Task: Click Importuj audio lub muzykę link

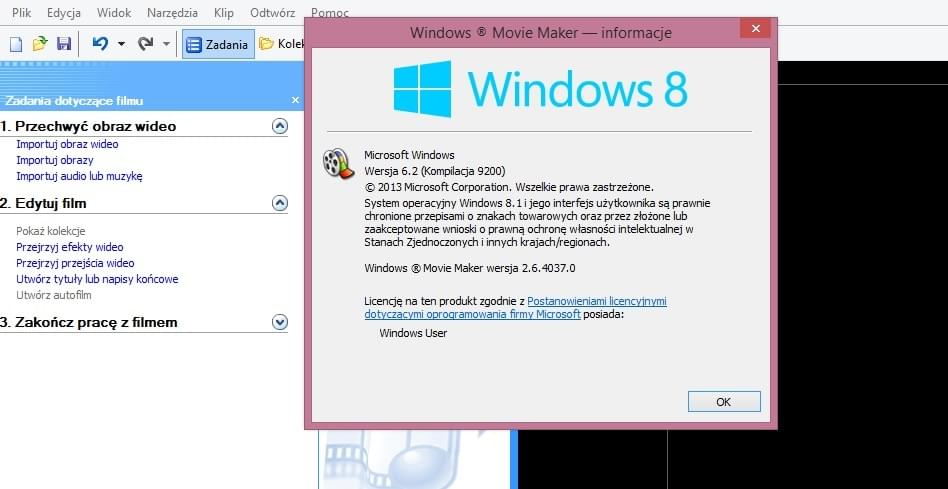Action: coord(79,176)
